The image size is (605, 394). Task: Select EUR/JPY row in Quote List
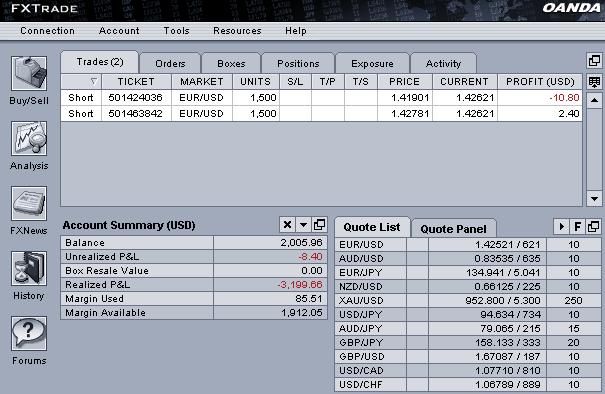pos(468,272)
